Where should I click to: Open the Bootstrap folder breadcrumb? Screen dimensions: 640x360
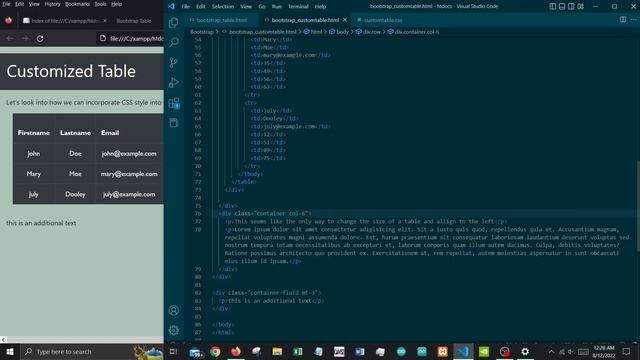(x=202, y=31)
